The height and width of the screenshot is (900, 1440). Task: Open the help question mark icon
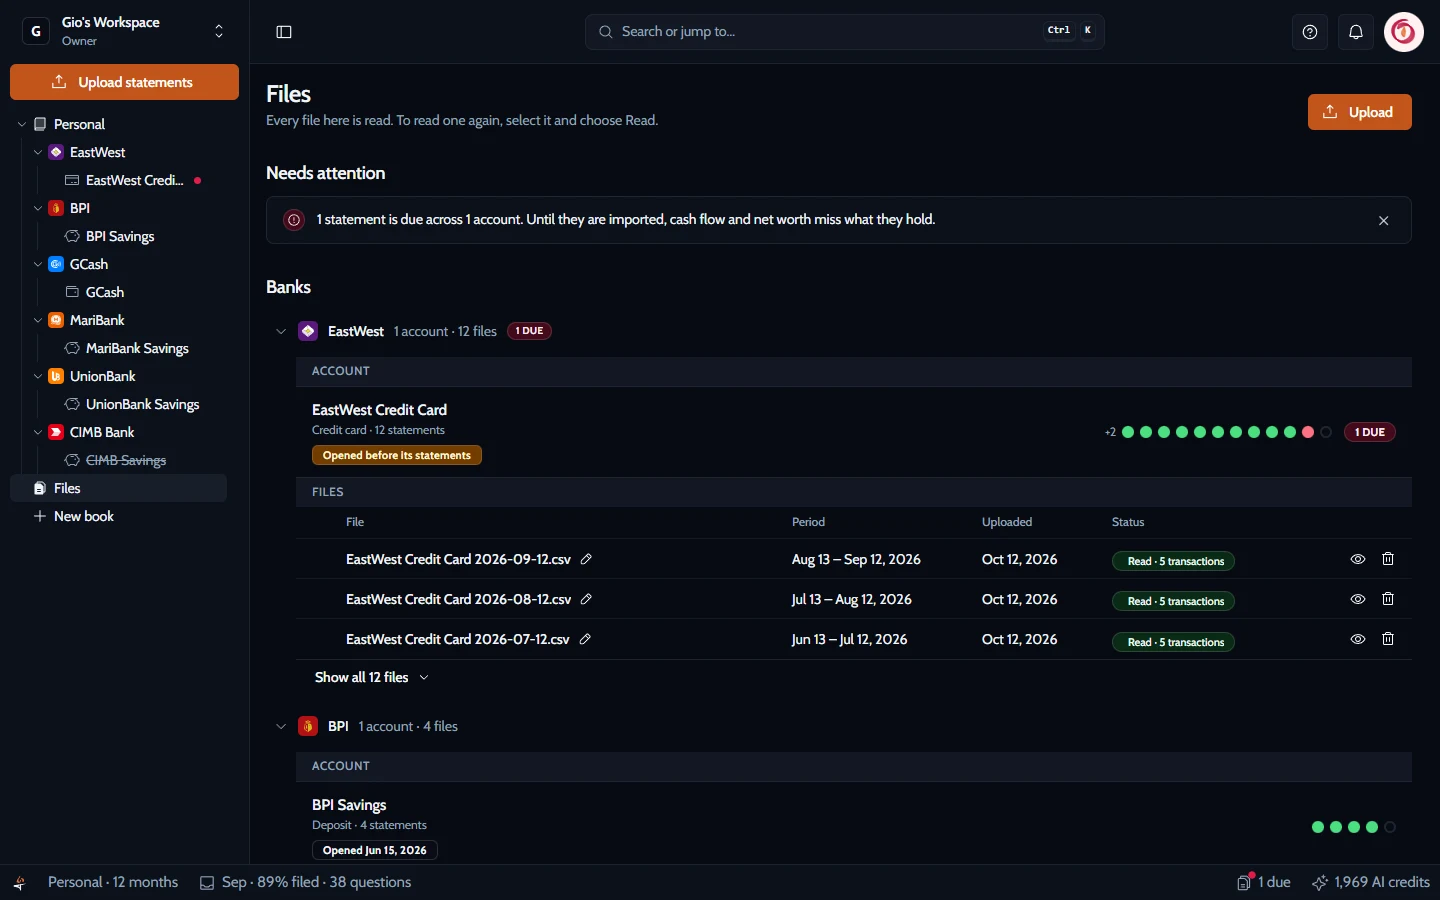tap(1310, 32)
